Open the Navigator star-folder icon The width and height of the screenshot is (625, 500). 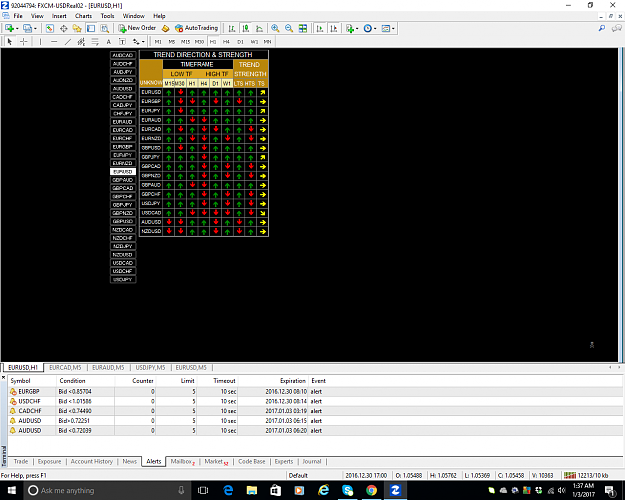pyautogui.click(x=77, y=28)
